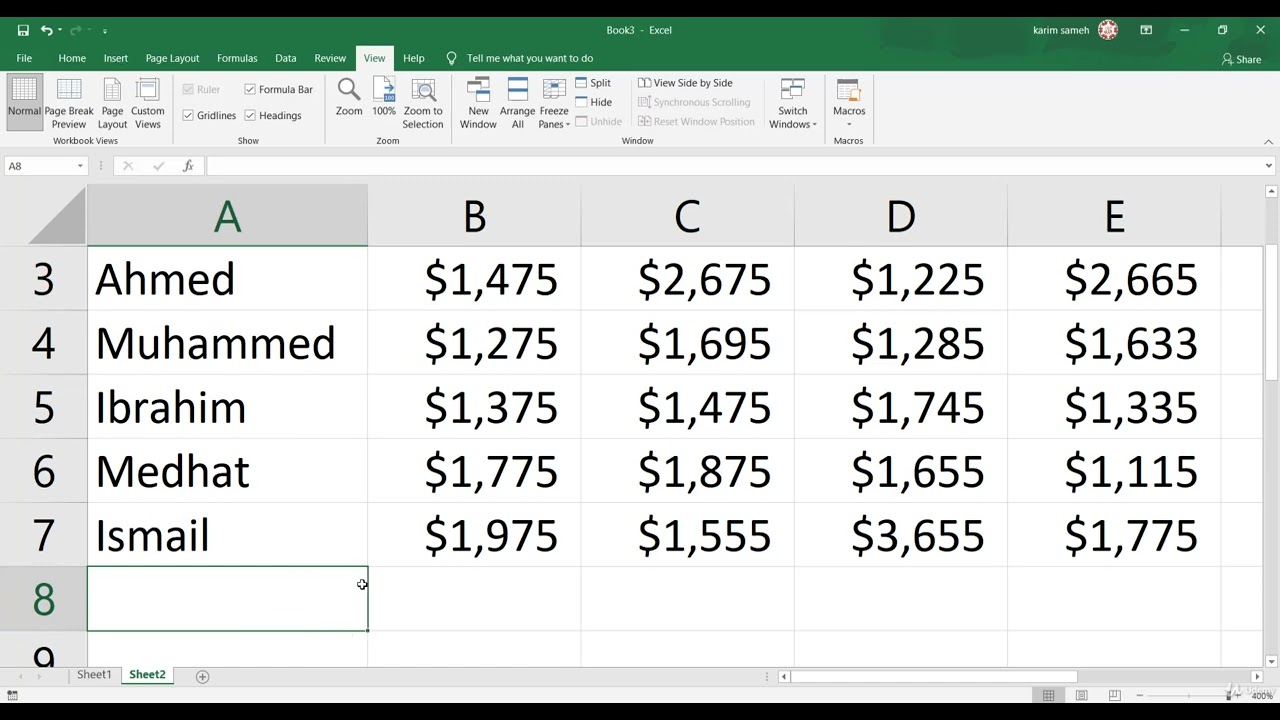Click the vertical scrollbar down arrow
Image resolution: width=1280 pixels, height=720 pixels.
(1271, 661)
